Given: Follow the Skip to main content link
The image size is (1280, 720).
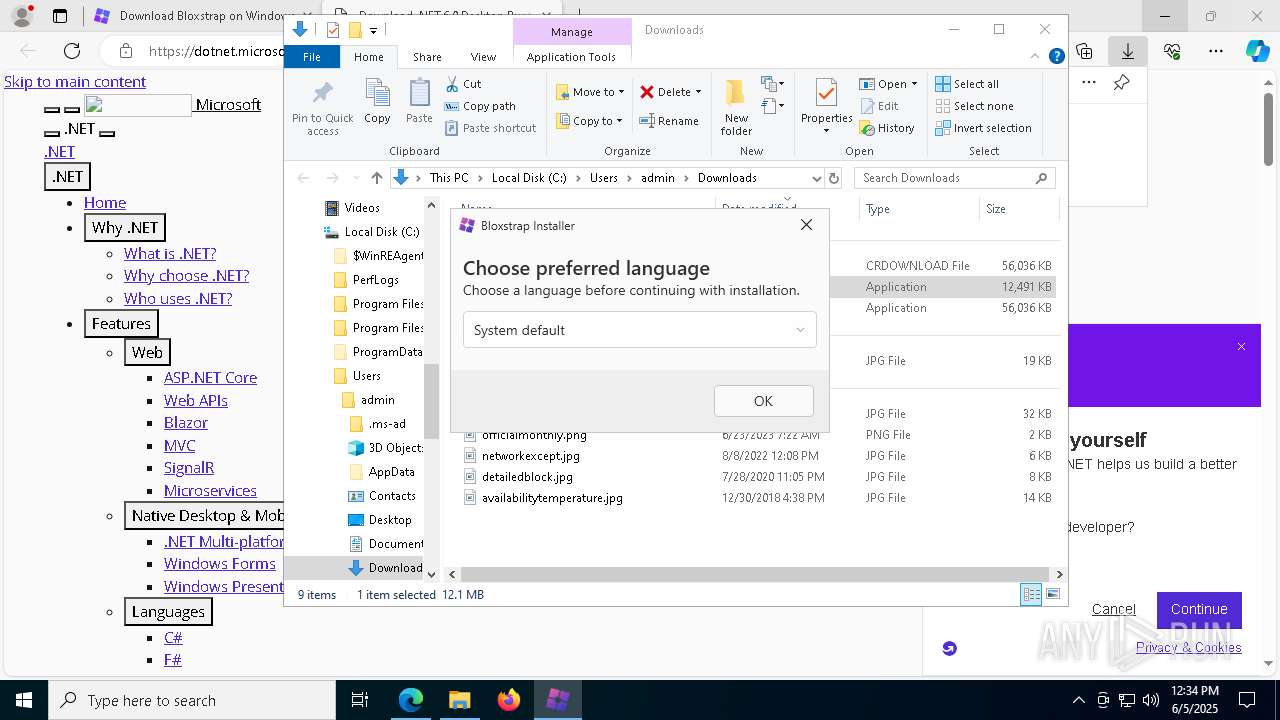Looking at the screenshot, I should coord(75,82).
